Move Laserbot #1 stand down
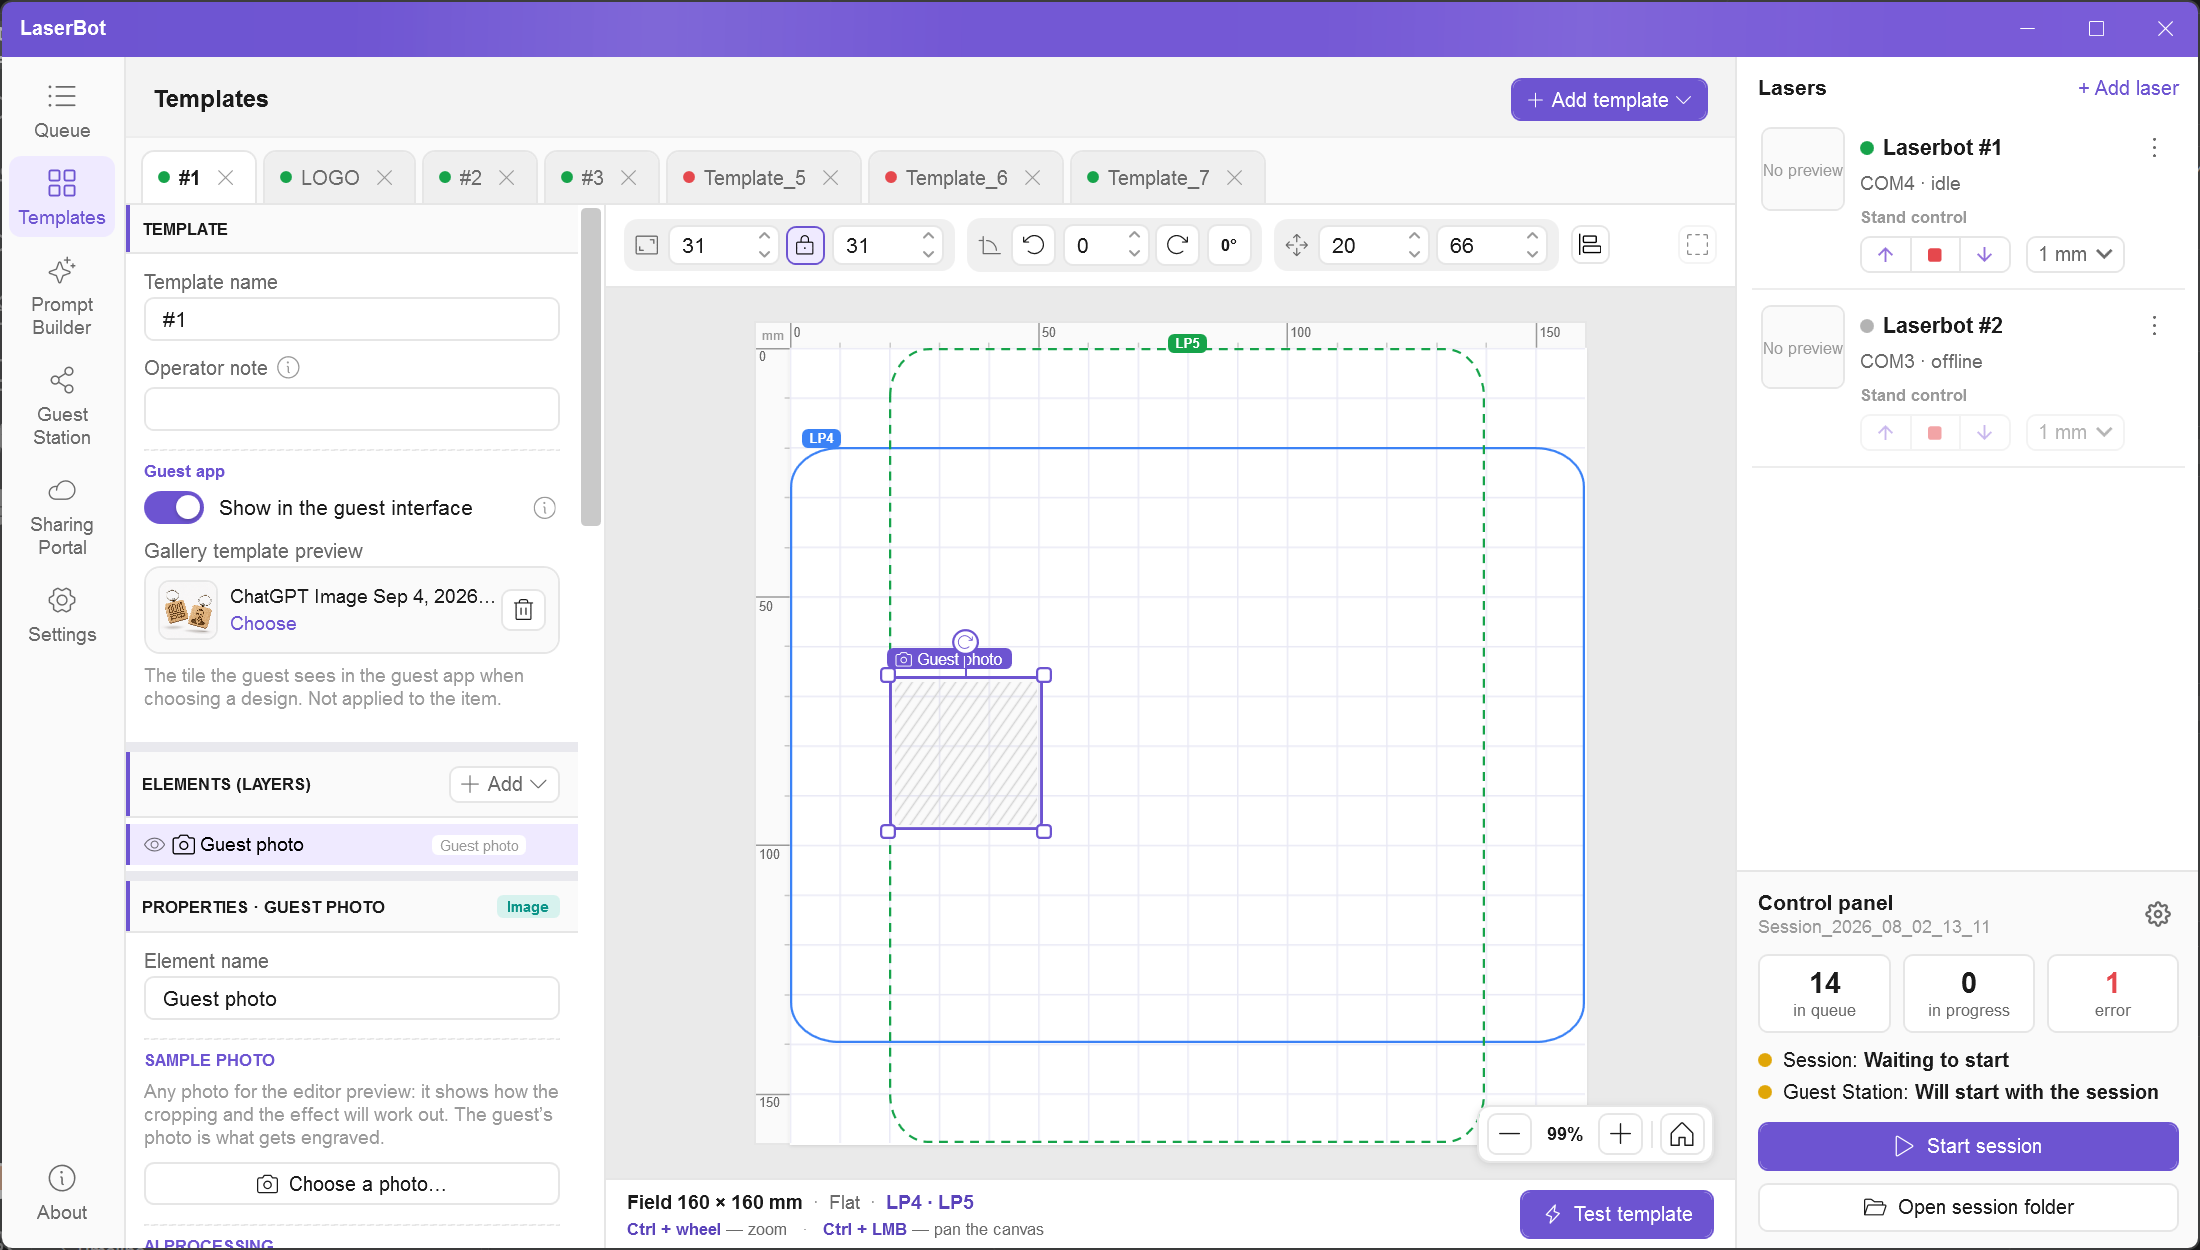 (1984, 254)
